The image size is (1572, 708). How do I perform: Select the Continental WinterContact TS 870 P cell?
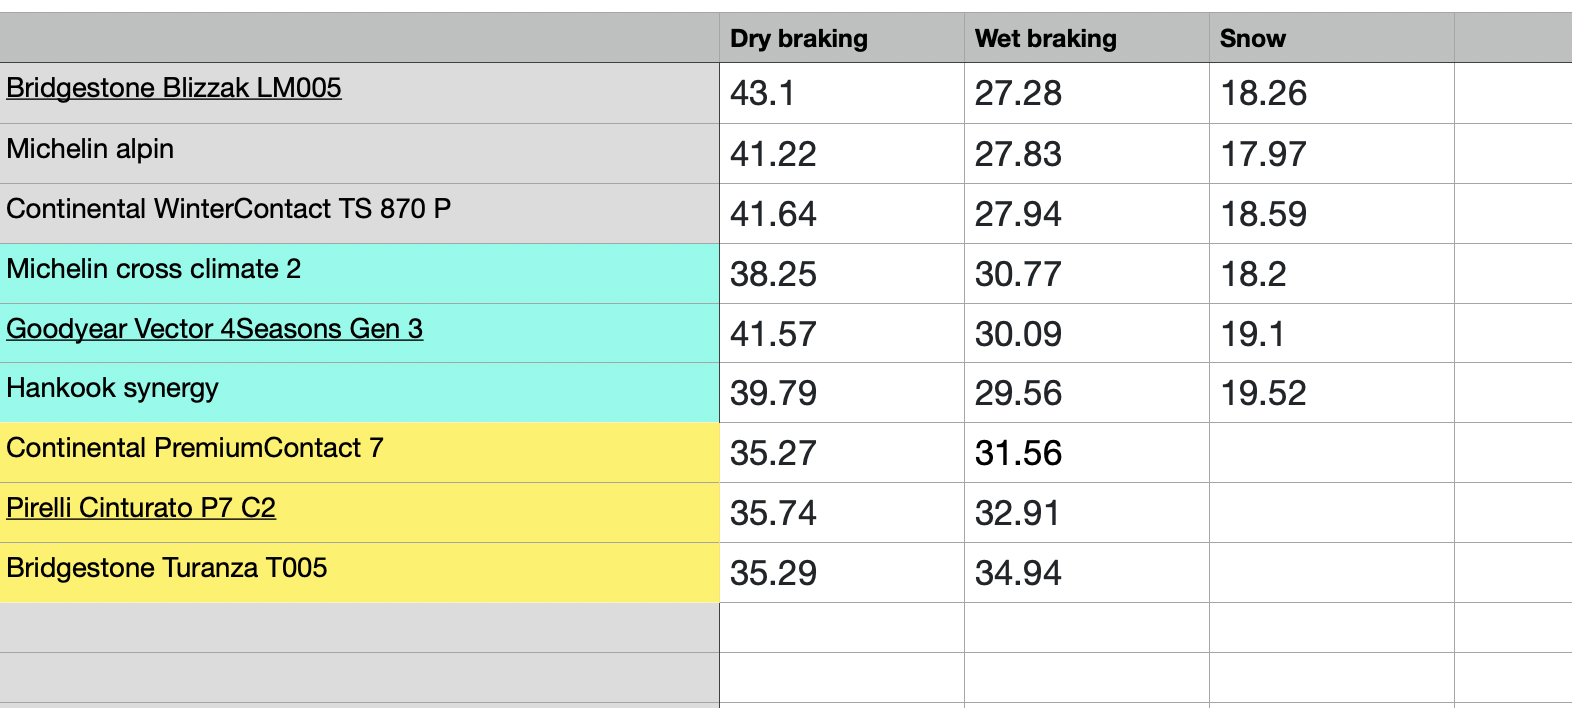pos(228,209)
